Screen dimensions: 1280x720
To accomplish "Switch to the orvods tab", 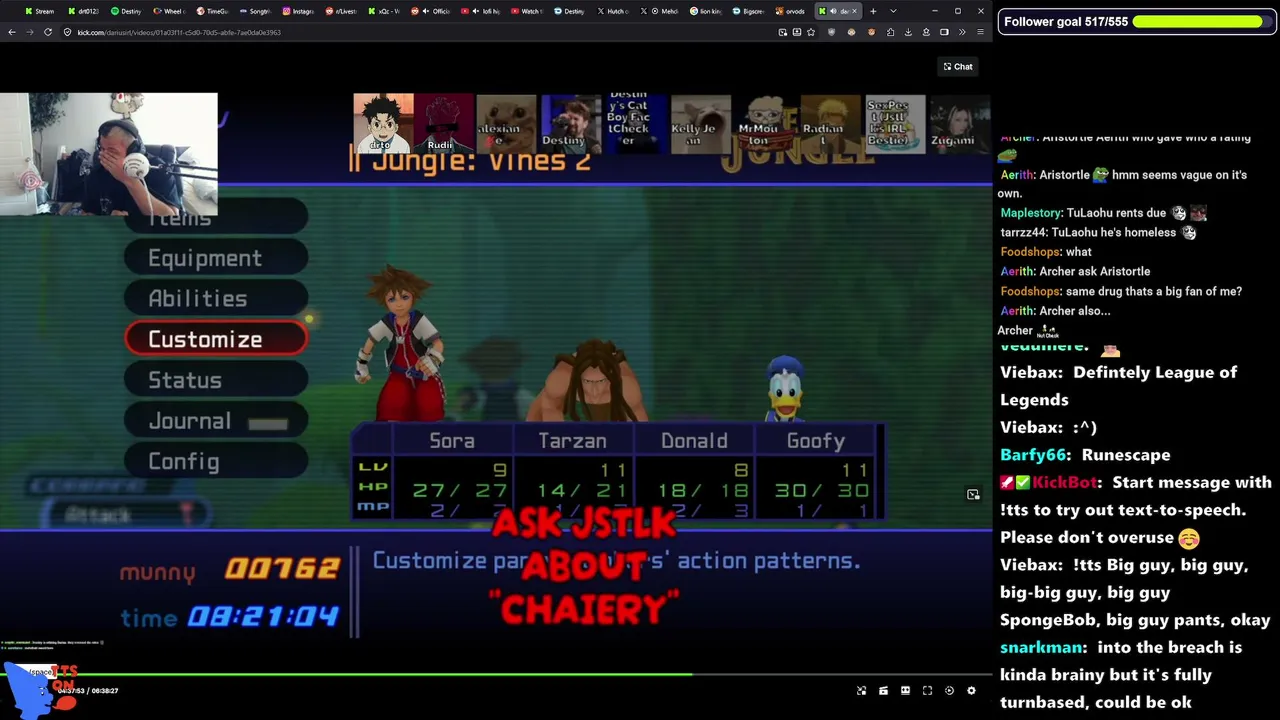I will (x=792, y=11).
